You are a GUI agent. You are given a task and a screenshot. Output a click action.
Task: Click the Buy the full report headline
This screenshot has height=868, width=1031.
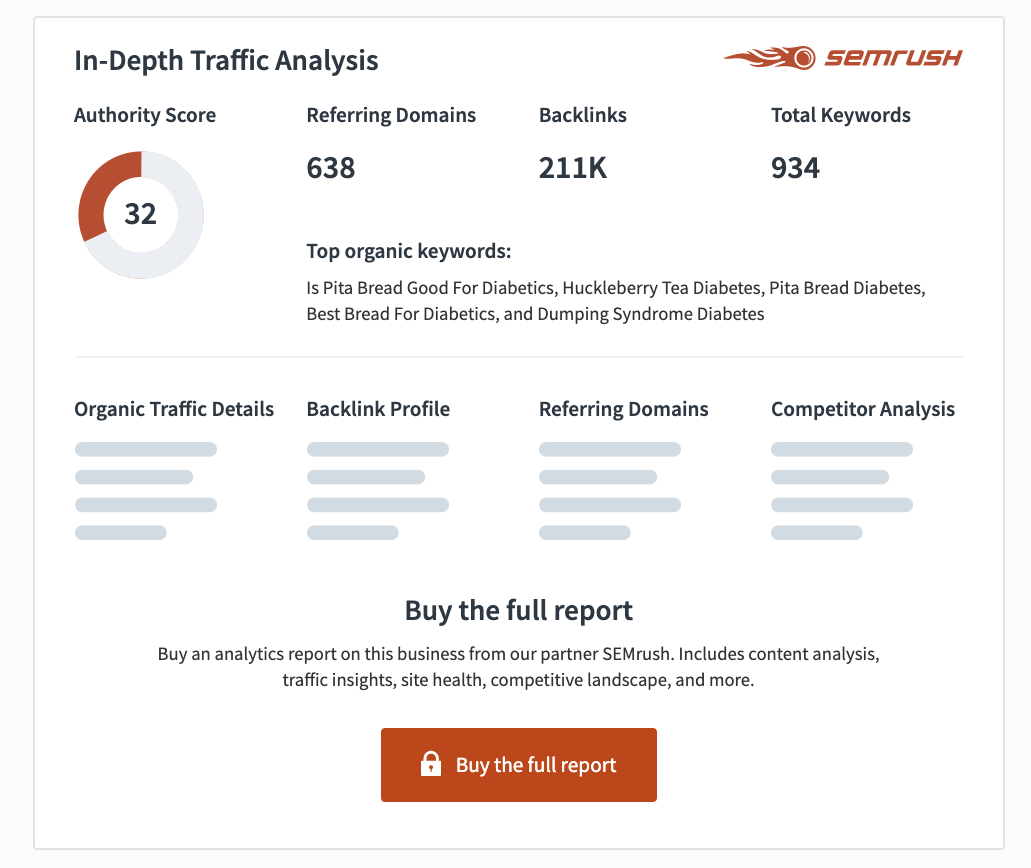coord(519,611)
